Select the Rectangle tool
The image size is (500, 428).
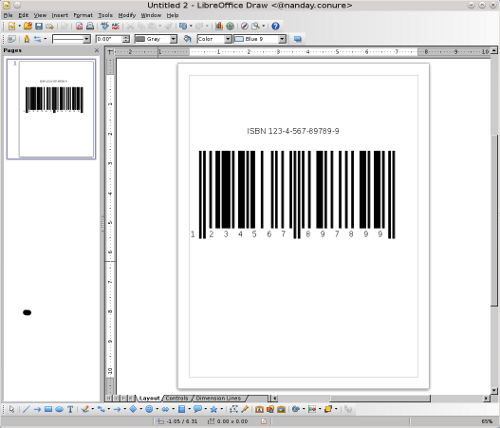[48, 409]
